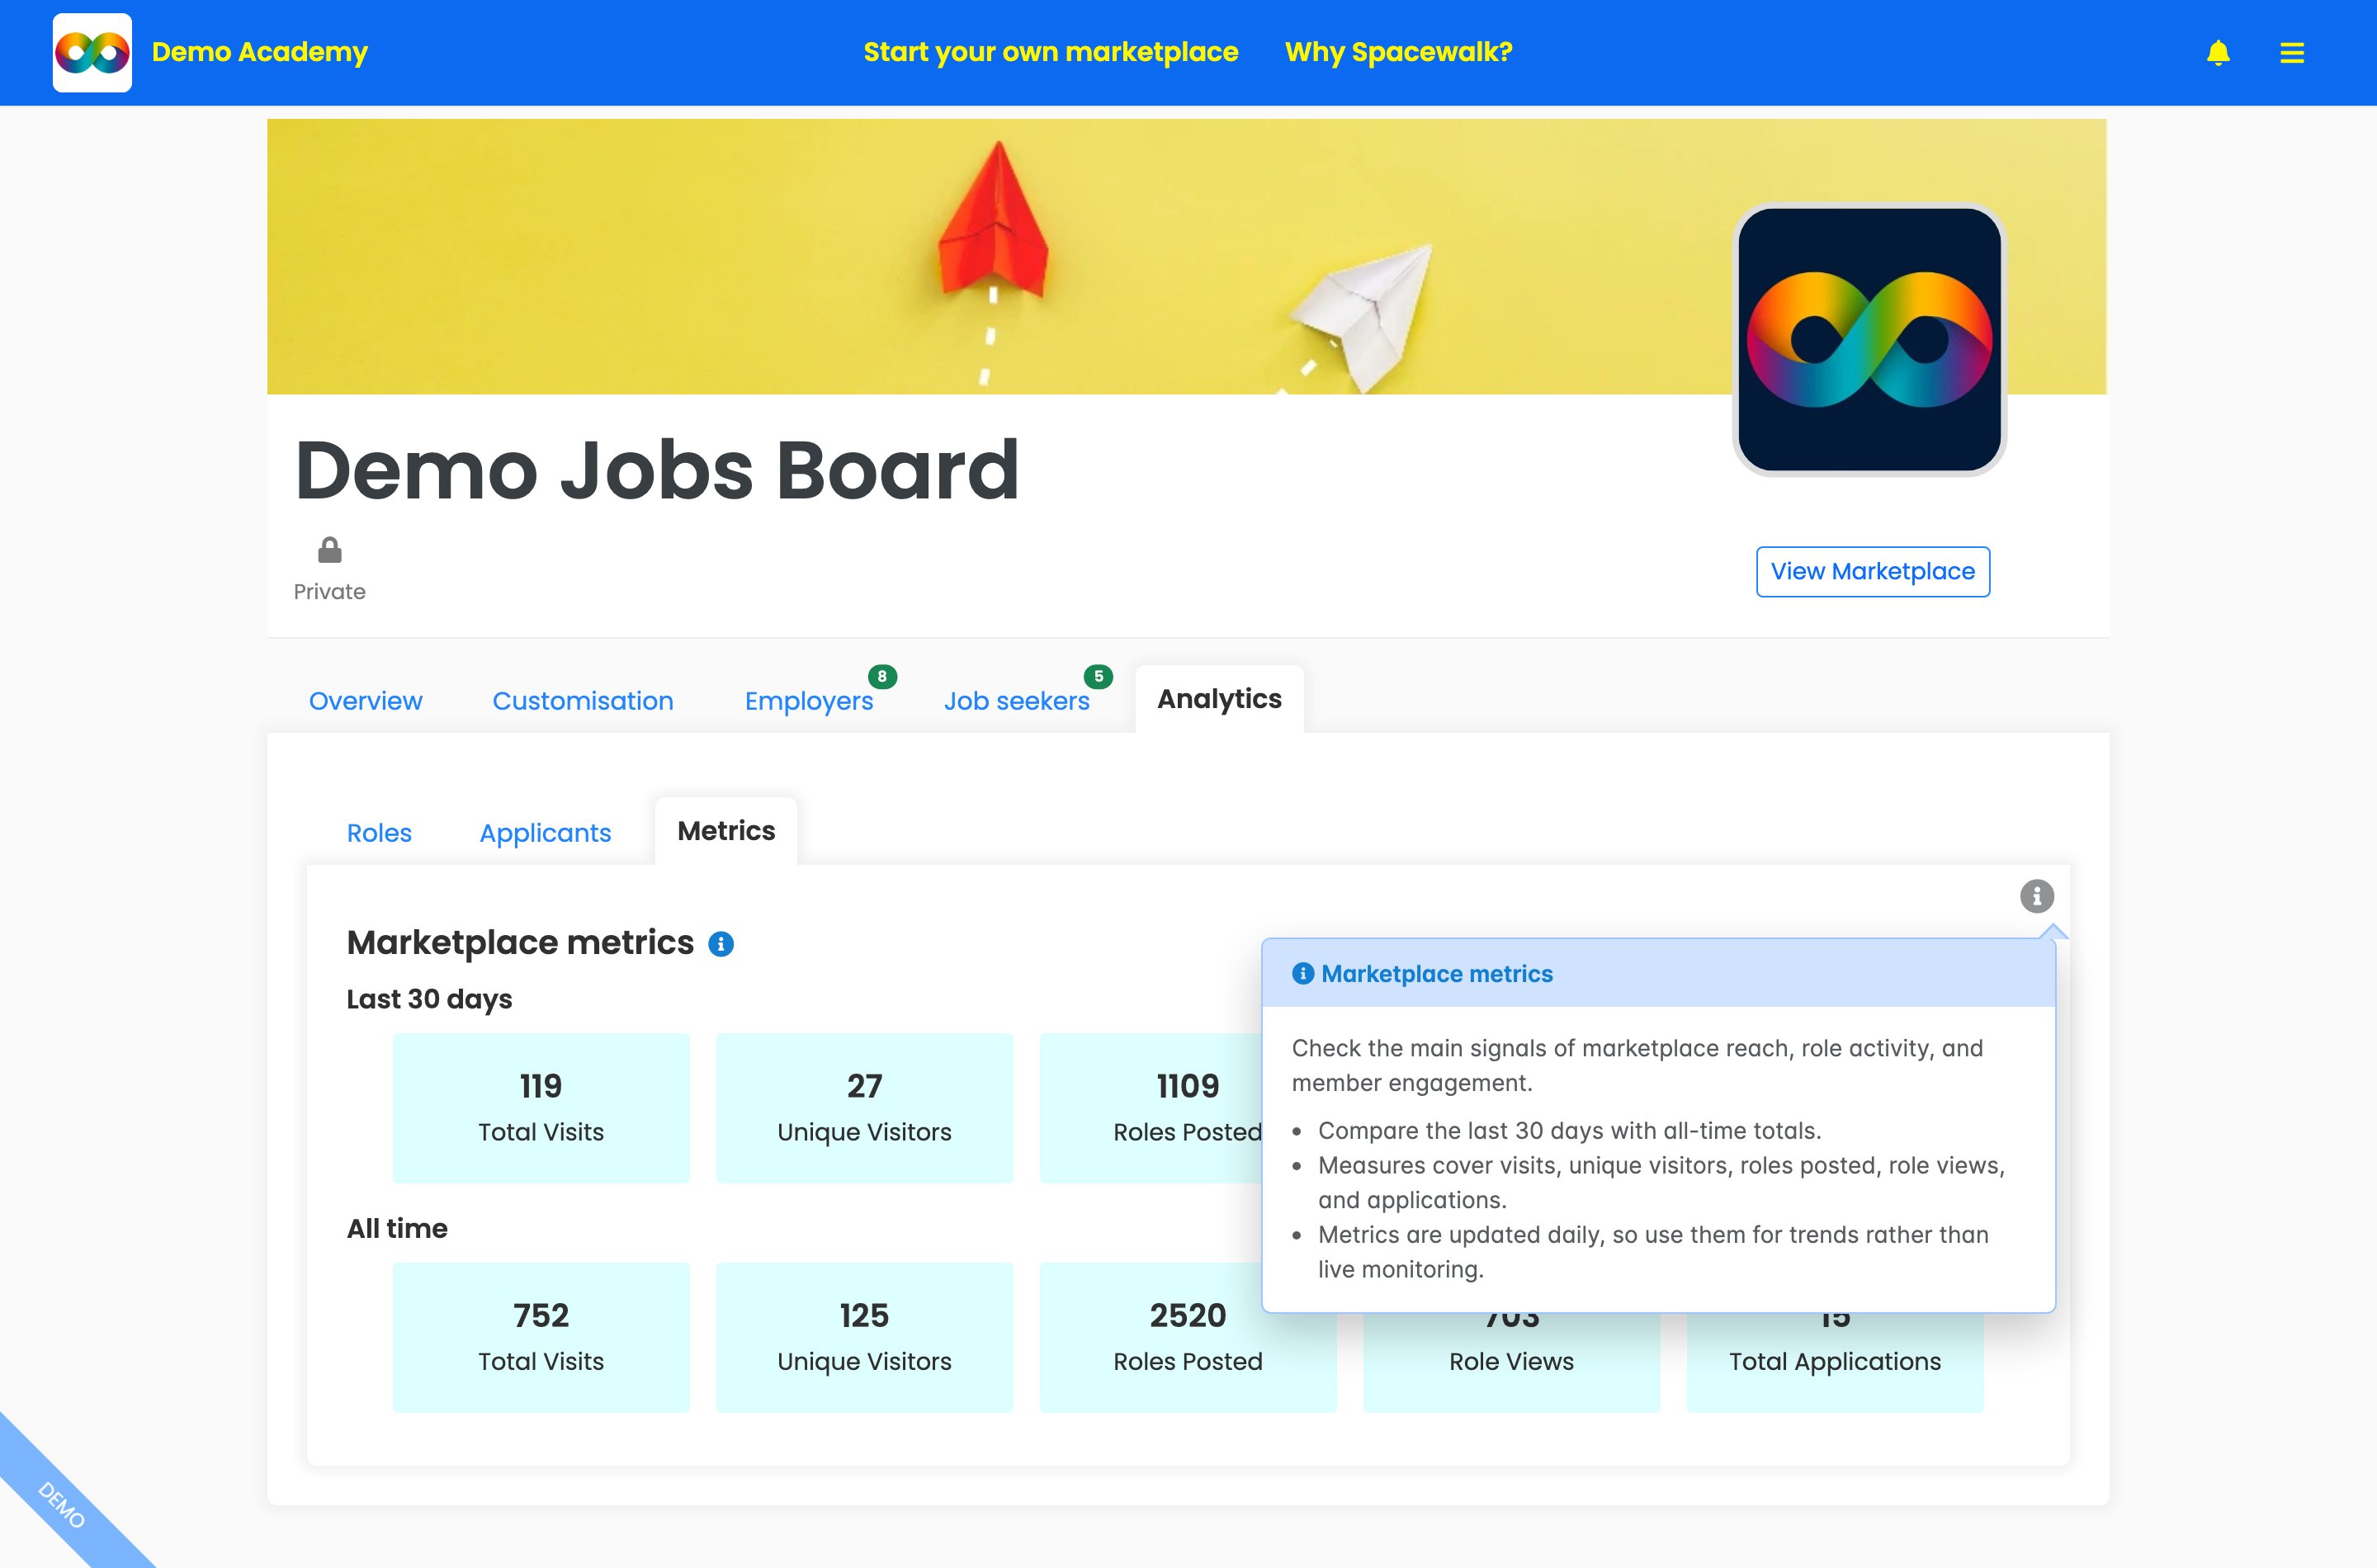Click the Private lock icon
The height and width of the screenshot is (1568, 2377).
(330, 550)
